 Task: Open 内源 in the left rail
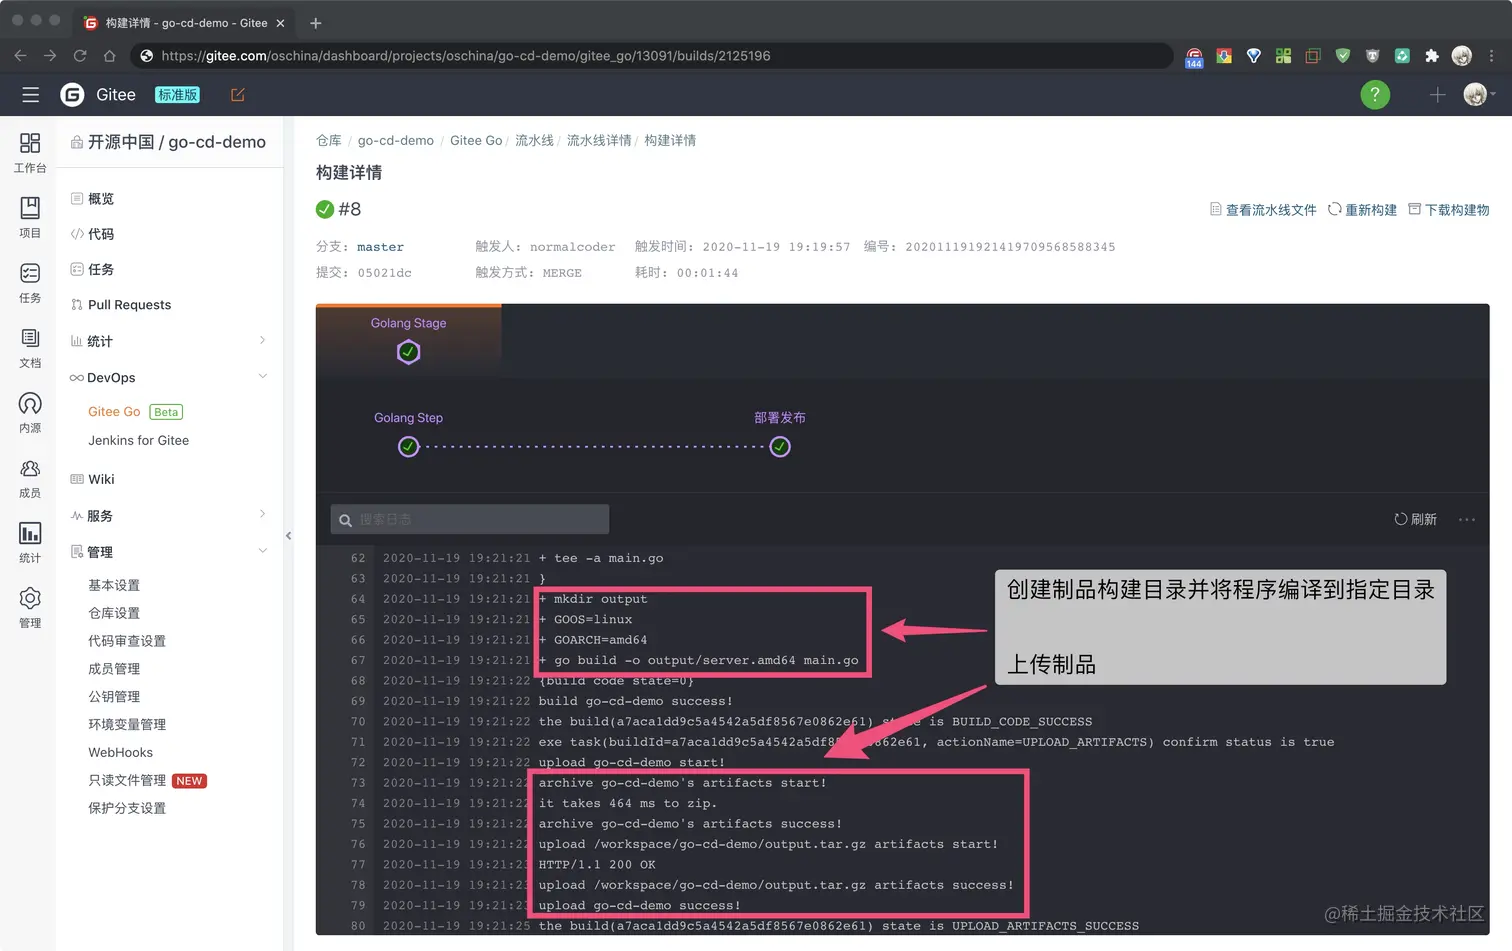30,412
